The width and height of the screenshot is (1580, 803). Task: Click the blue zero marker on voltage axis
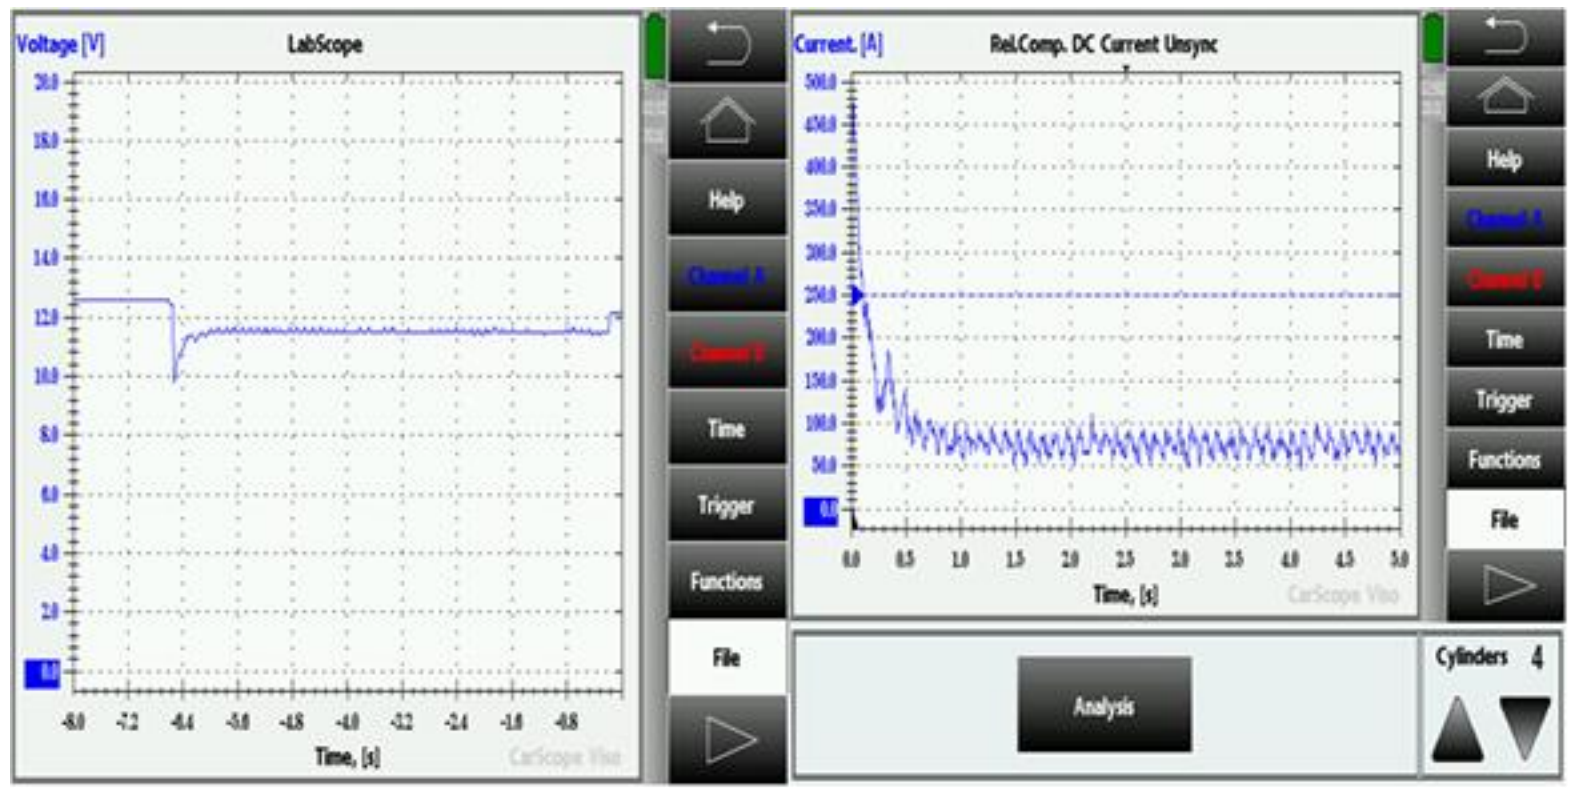(42, 674)
